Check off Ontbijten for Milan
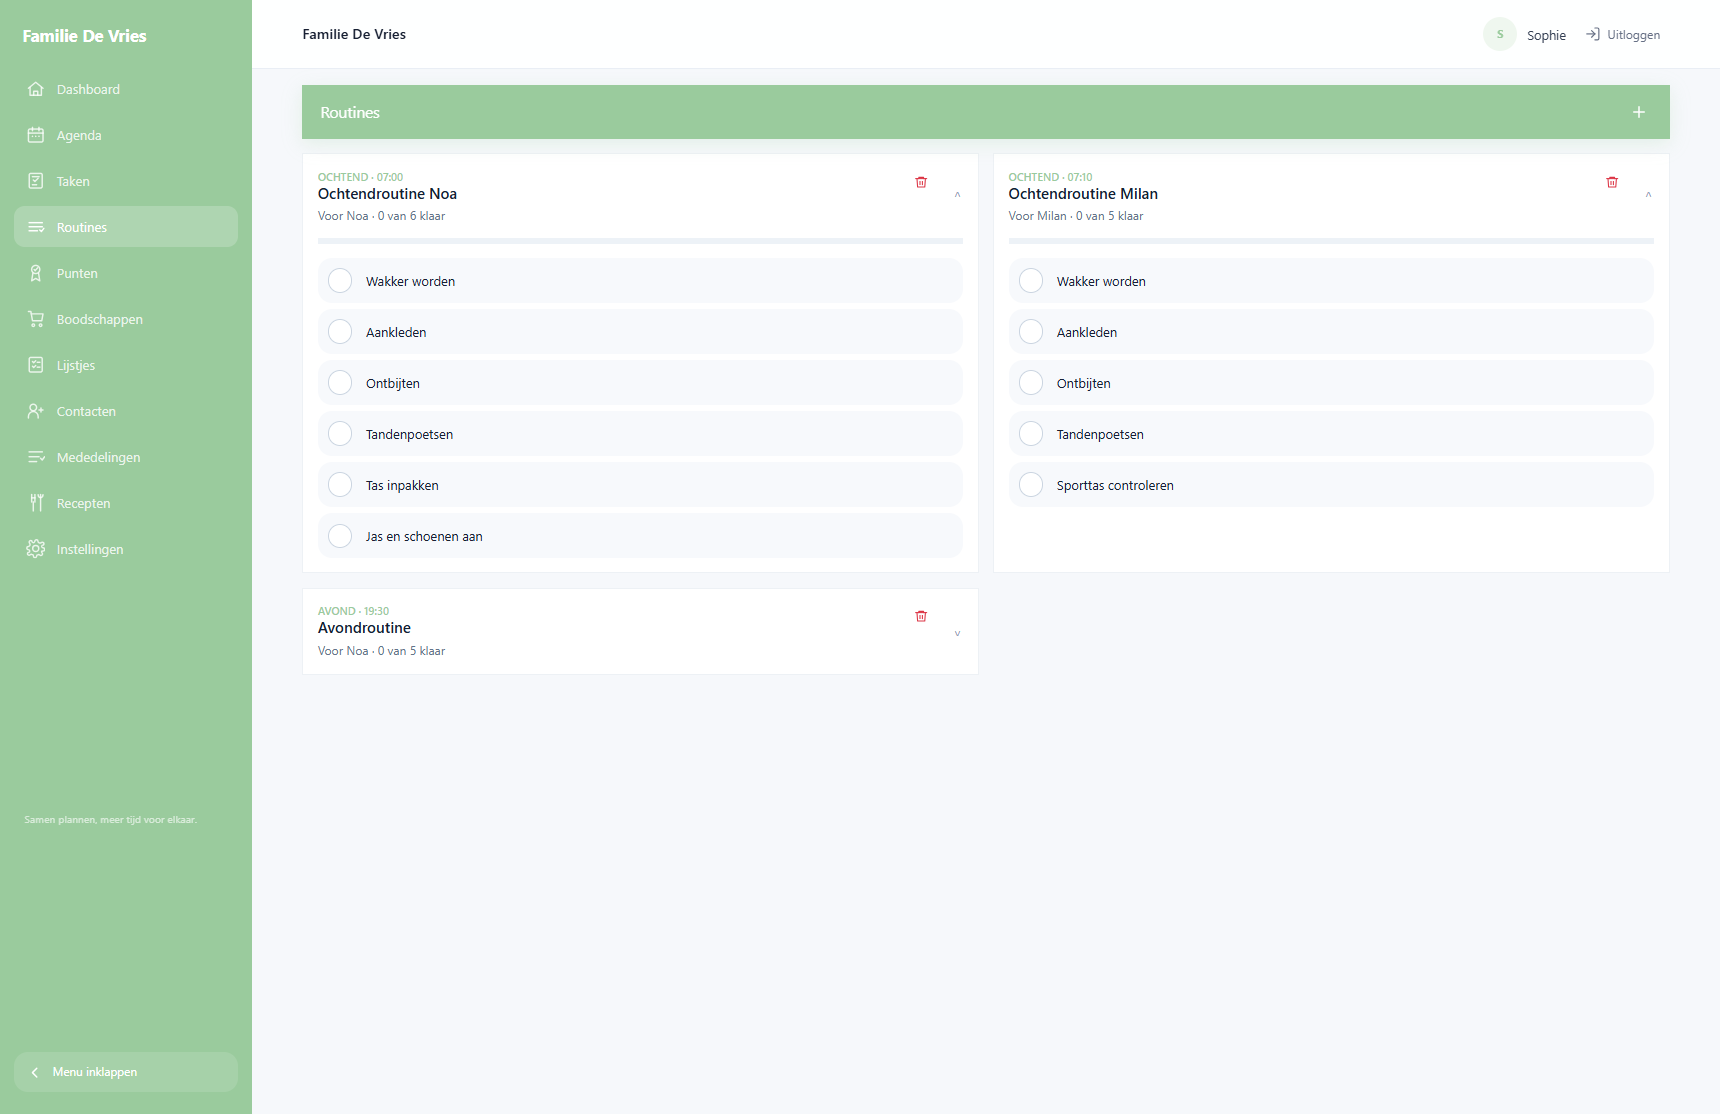This screenshot has height=1114, width=1720. (x=1031, y=383)
